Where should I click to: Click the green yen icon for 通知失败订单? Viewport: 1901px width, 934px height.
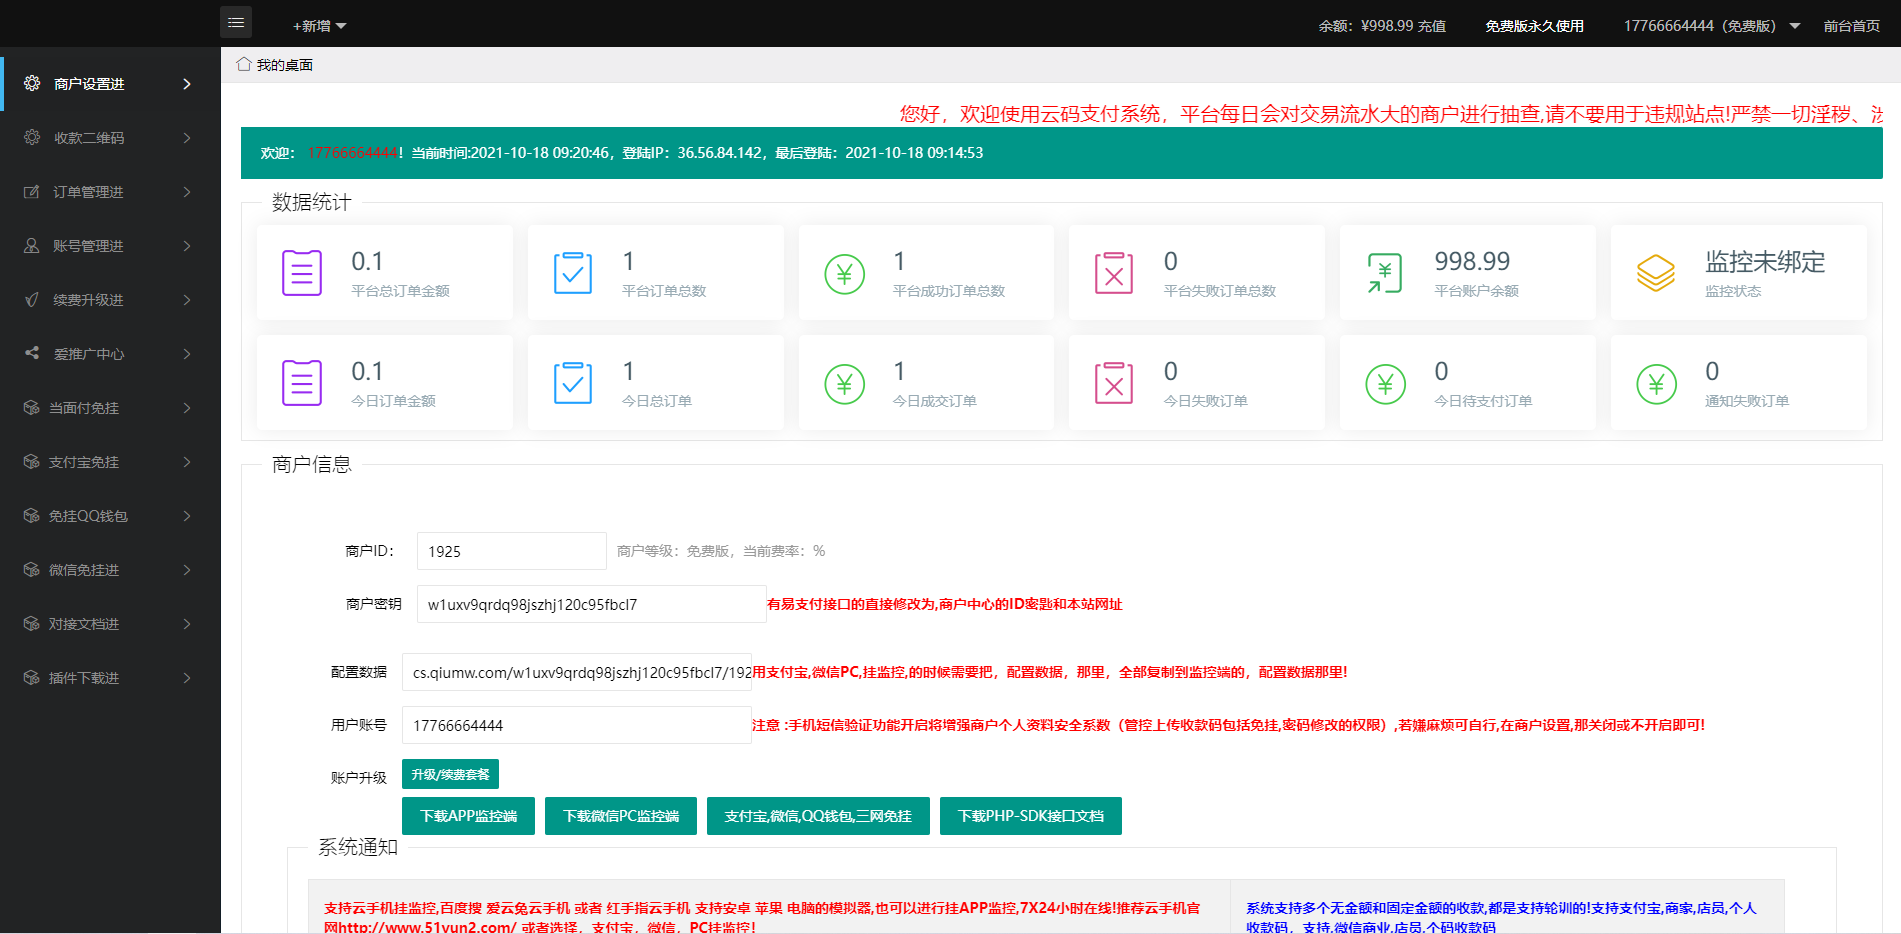pos(1656,383)
